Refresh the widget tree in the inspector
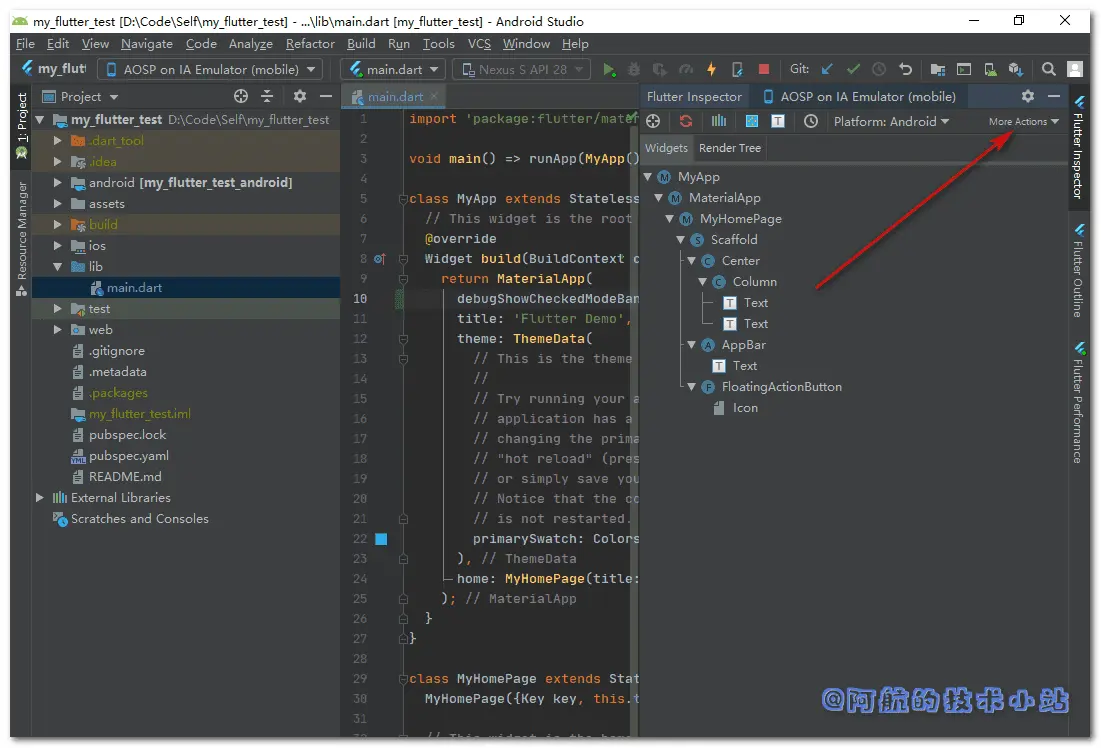 [686, 122]
